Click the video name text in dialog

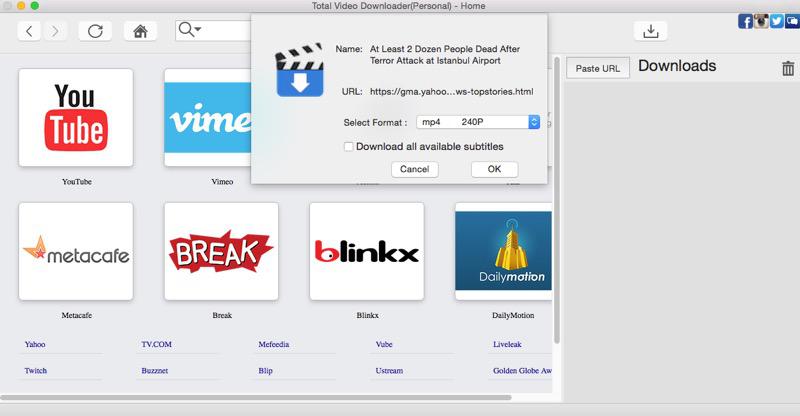click(444, 55)
